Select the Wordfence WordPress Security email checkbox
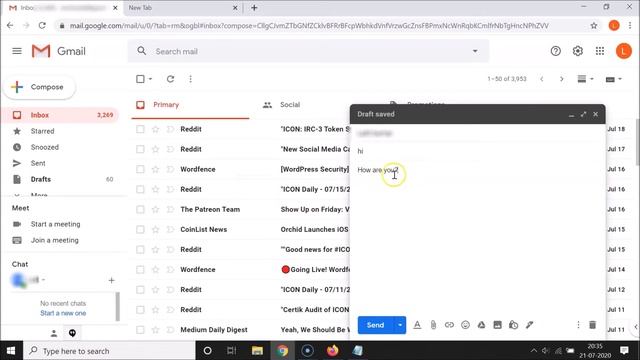This screenshot has width=640, height=360. point(140,169)
